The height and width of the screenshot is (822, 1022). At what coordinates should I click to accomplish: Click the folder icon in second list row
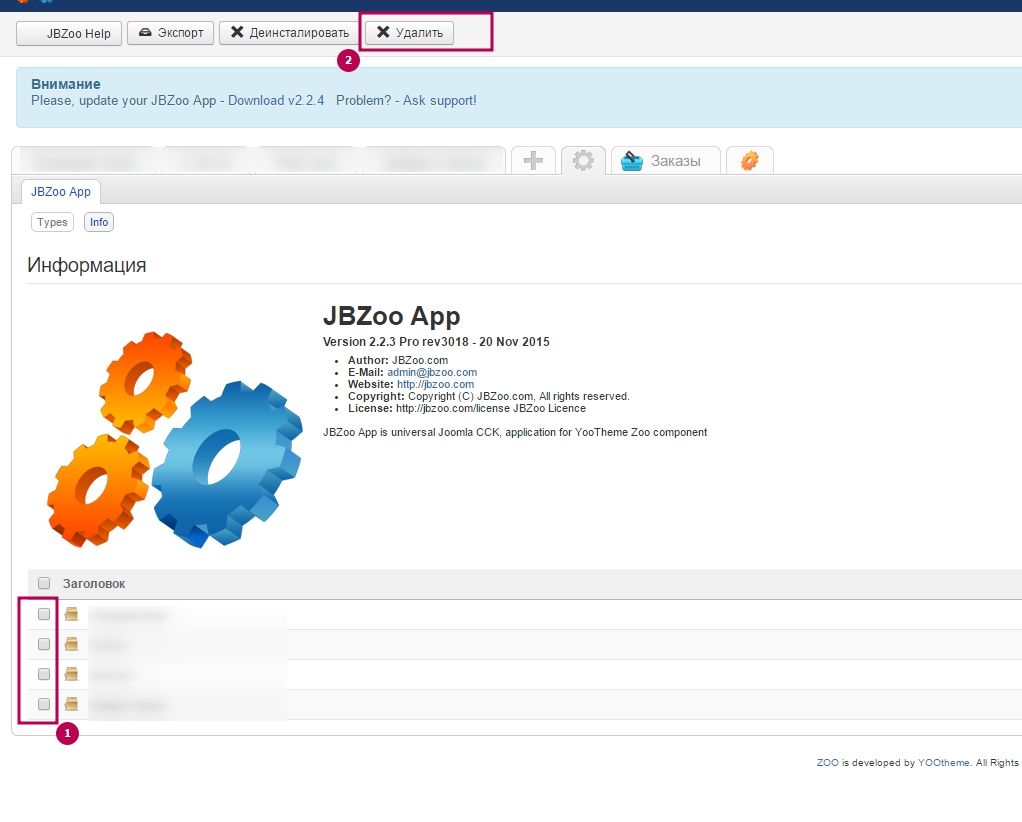coord(72,644)
